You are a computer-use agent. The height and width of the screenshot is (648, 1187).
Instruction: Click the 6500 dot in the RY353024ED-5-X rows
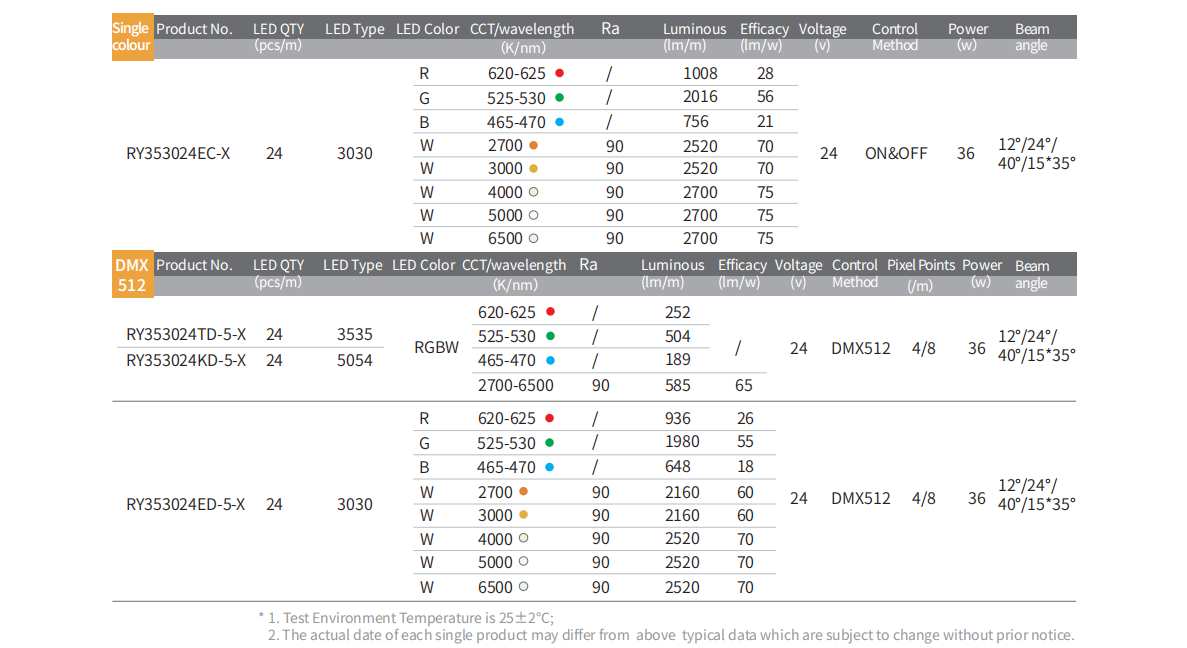coord(523,587)
